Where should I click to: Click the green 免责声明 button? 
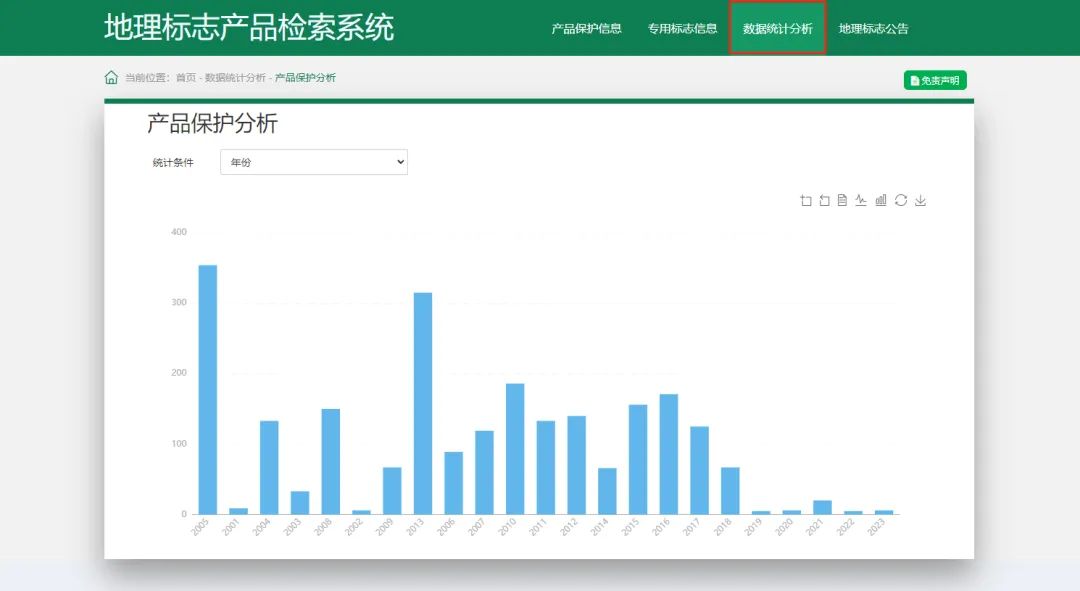(935, 81)
